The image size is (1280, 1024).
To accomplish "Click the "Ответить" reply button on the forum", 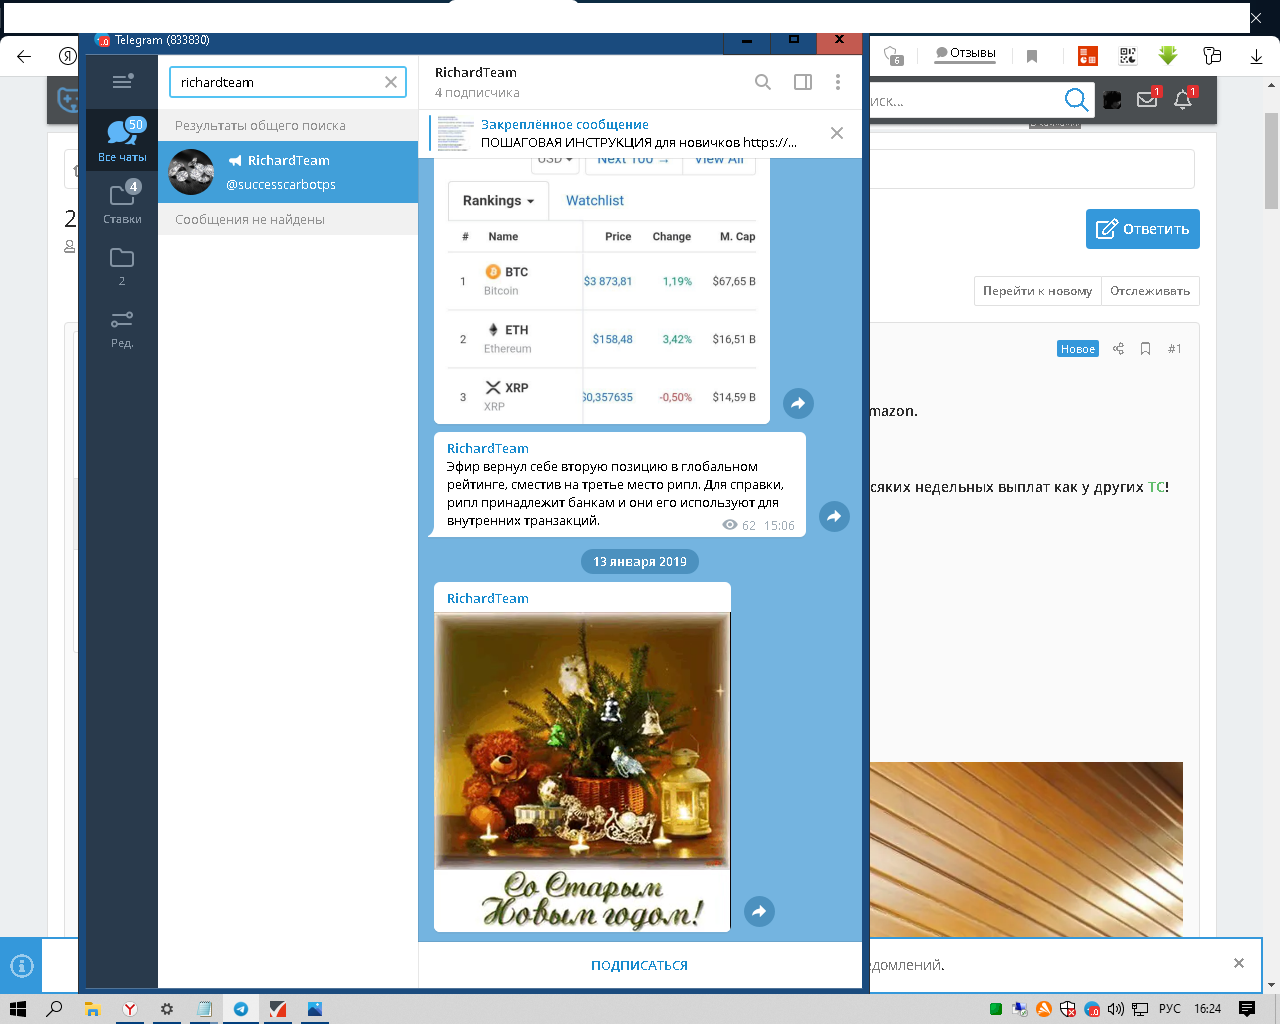I will point(1143,229).
